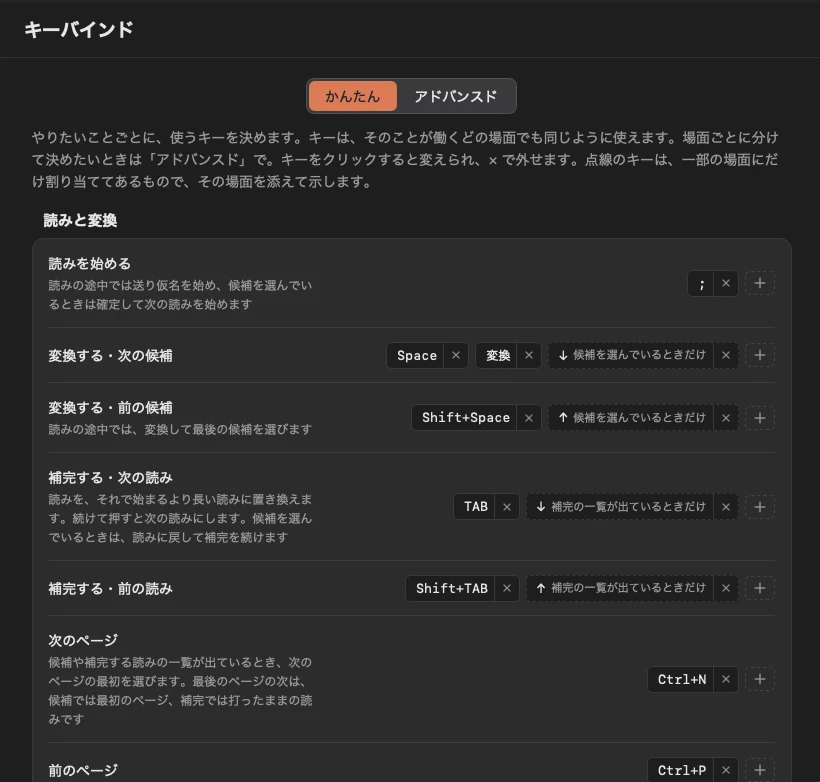Viewport: 820px width, 782px height.
Task: Change the ↑ 候補を選んでいるときだけ binding
Action: coord(631,418)
